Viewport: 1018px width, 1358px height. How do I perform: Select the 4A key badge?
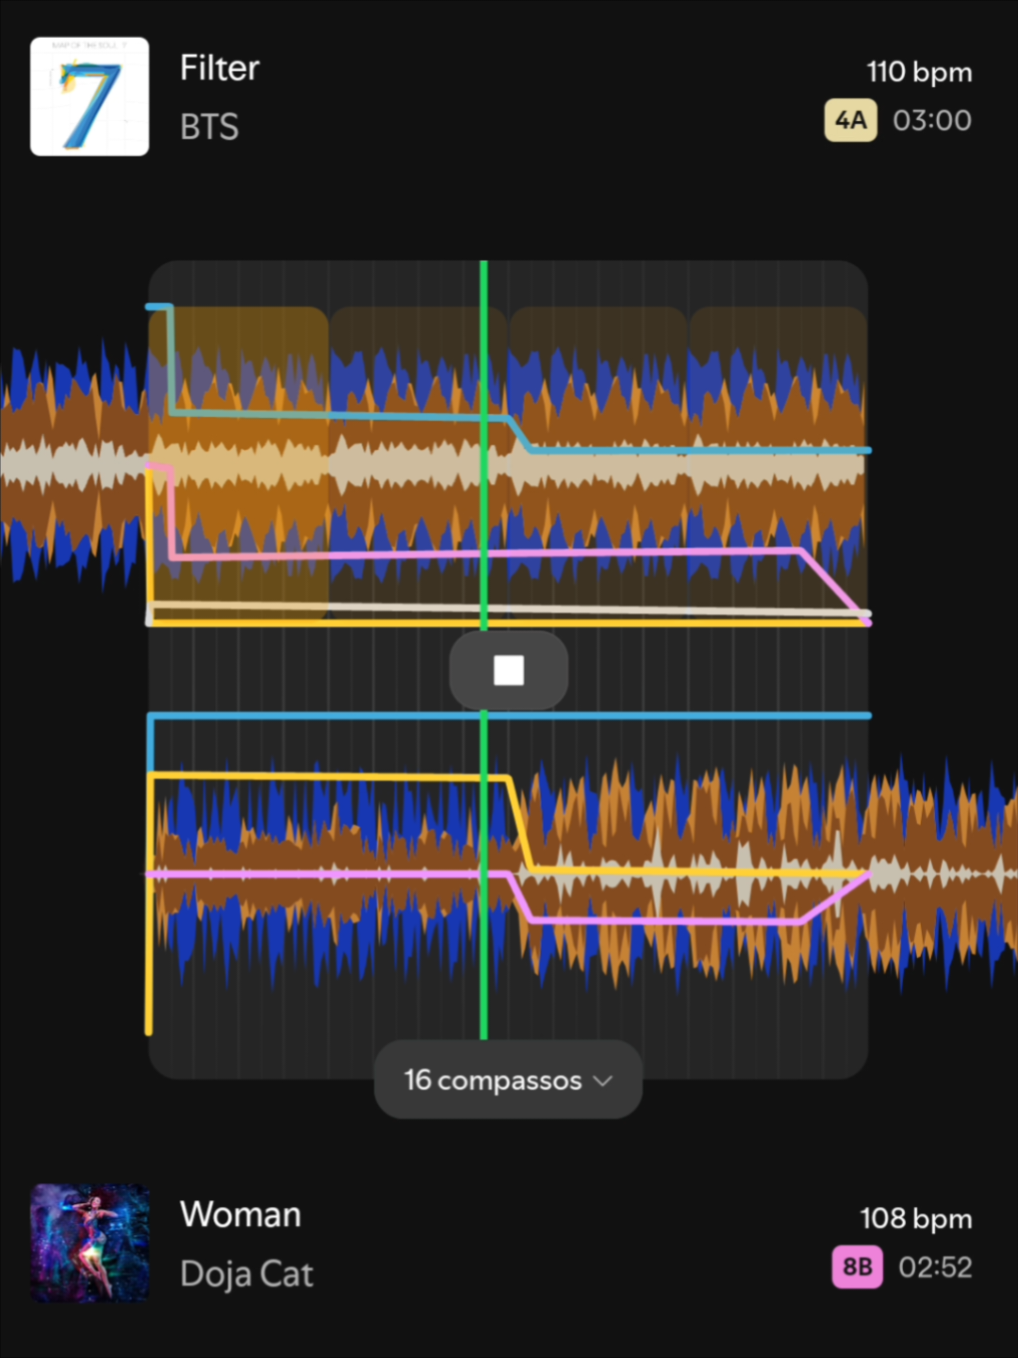(850, 120)
